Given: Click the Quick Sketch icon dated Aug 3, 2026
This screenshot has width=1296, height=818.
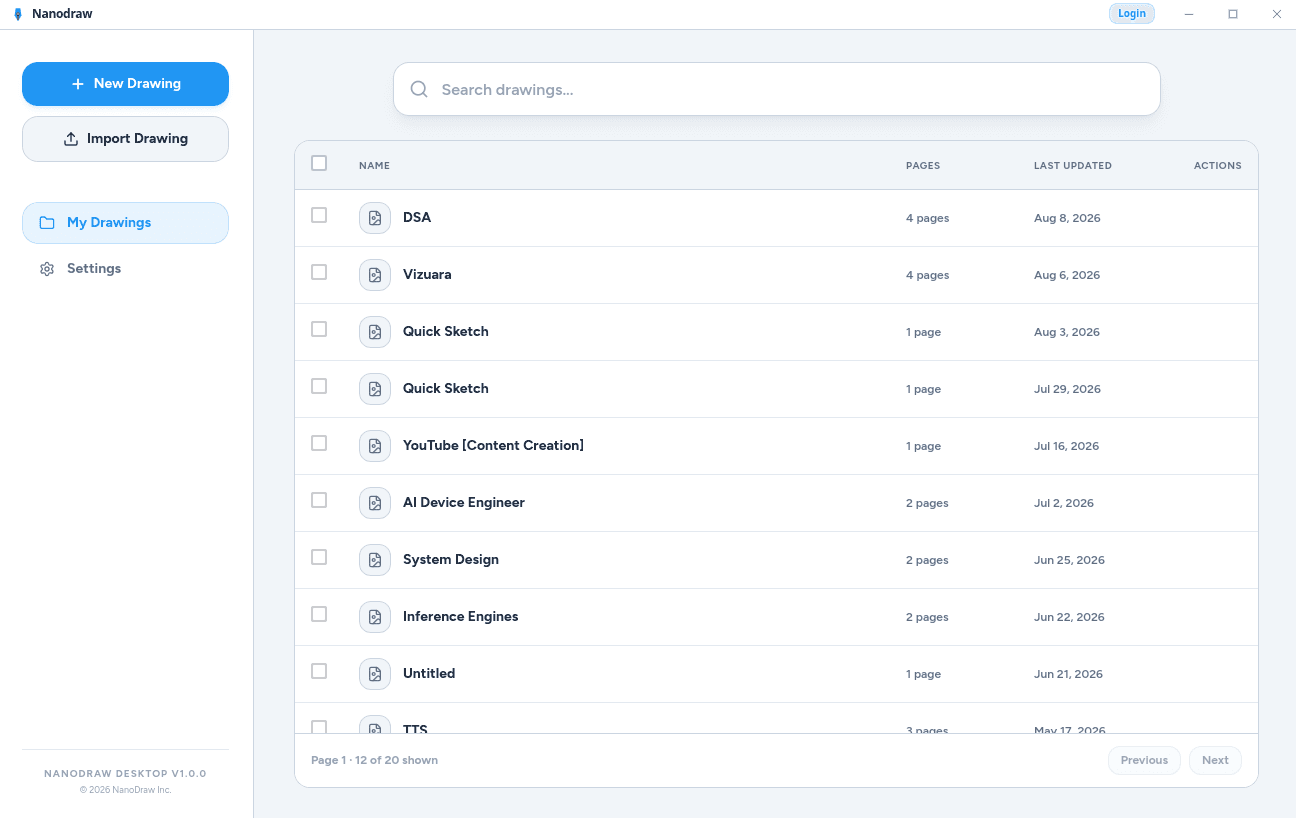Looking at the screenshot, I should pos(375,332).
